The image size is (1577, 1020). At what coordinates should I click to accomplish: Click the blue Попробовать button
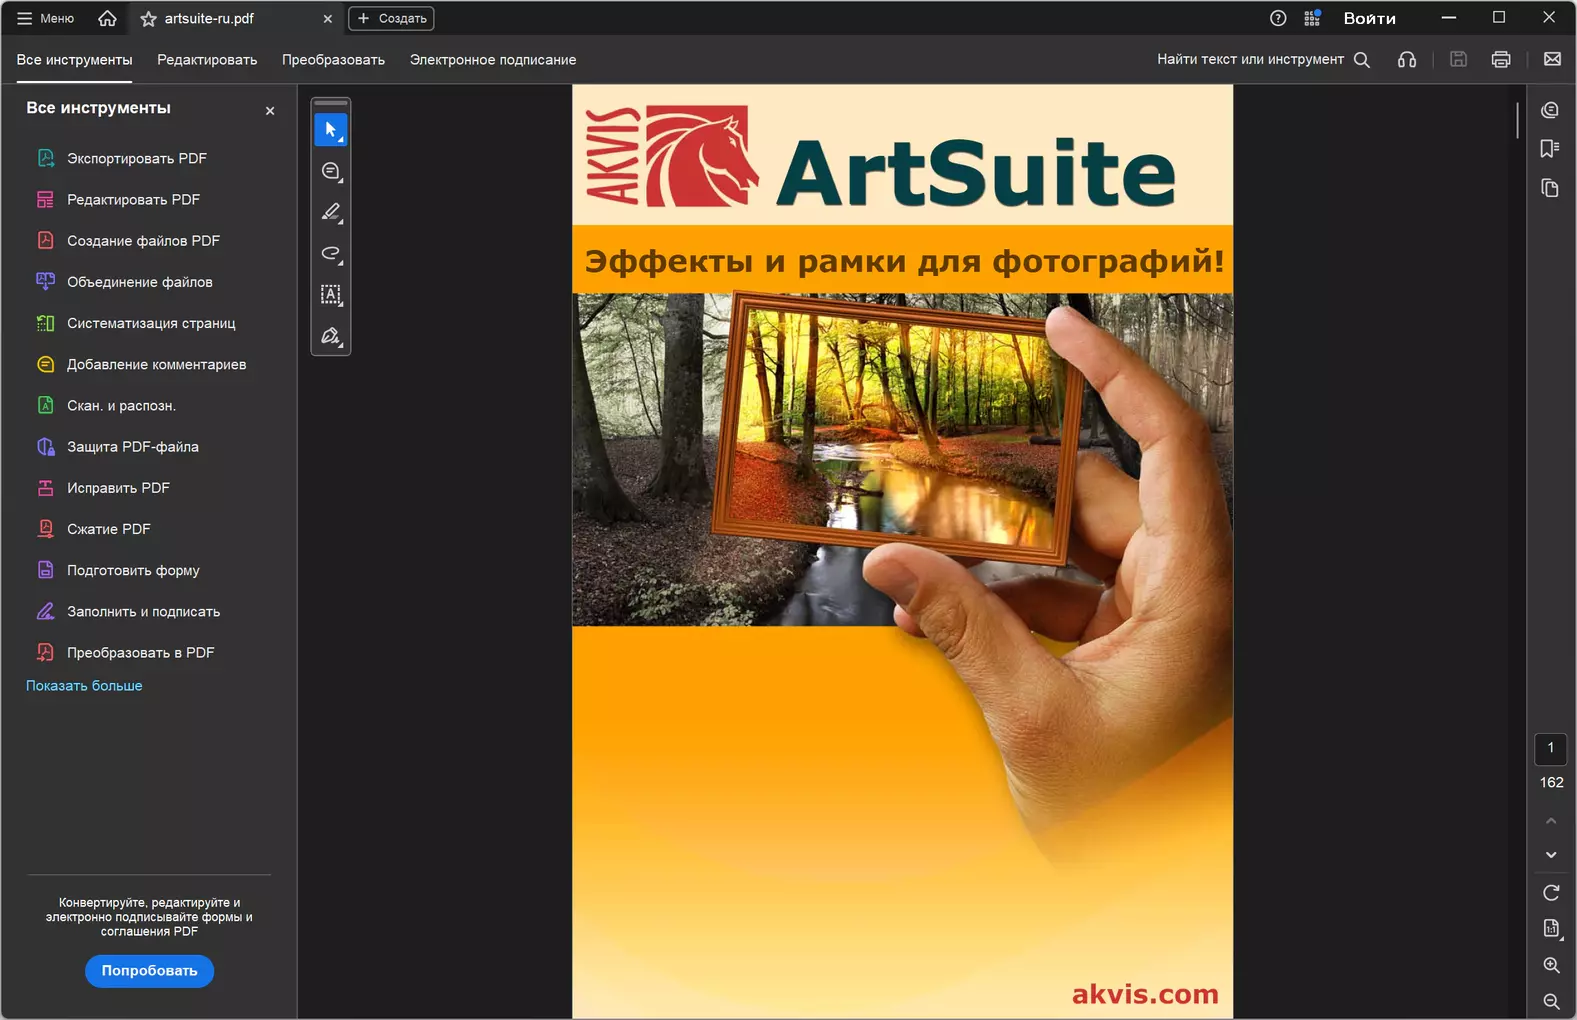(x=149, y=971)
